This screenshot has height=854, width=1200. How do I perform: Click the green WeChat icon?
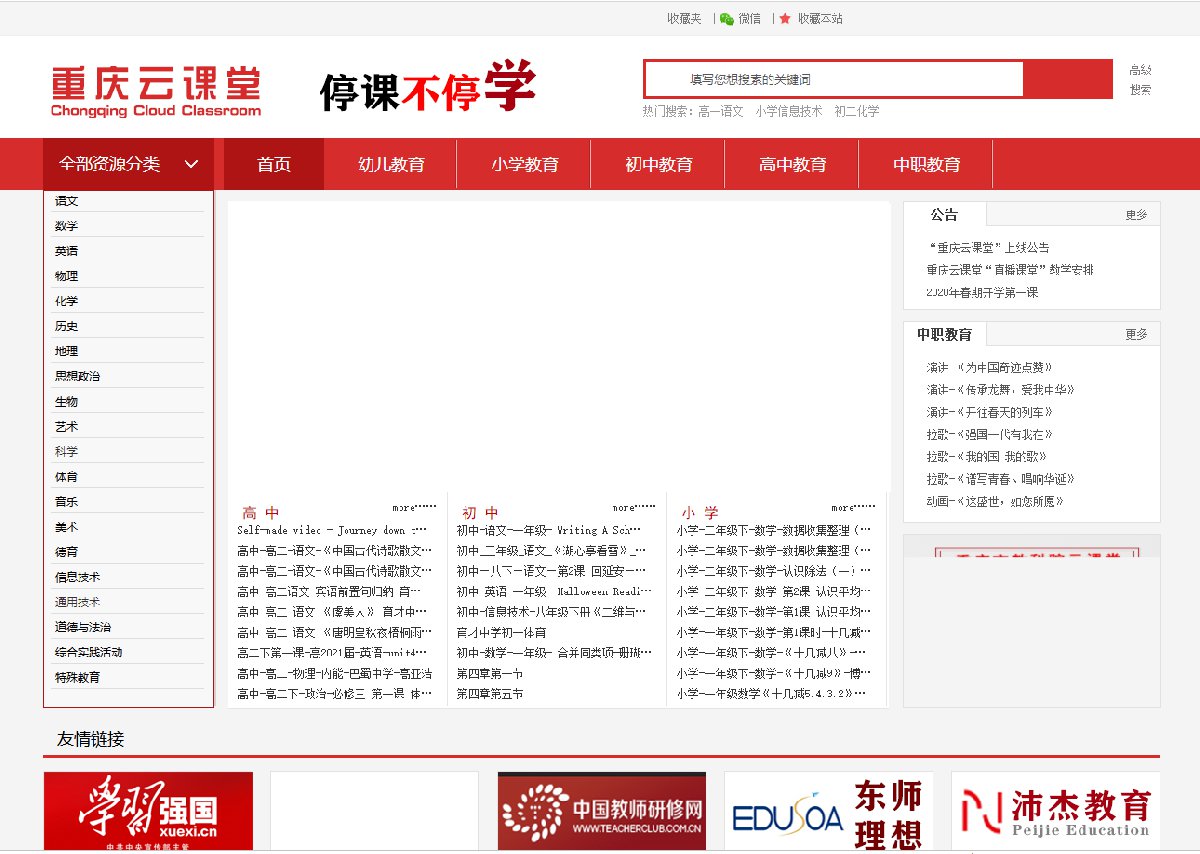click(x=727, y=19)
